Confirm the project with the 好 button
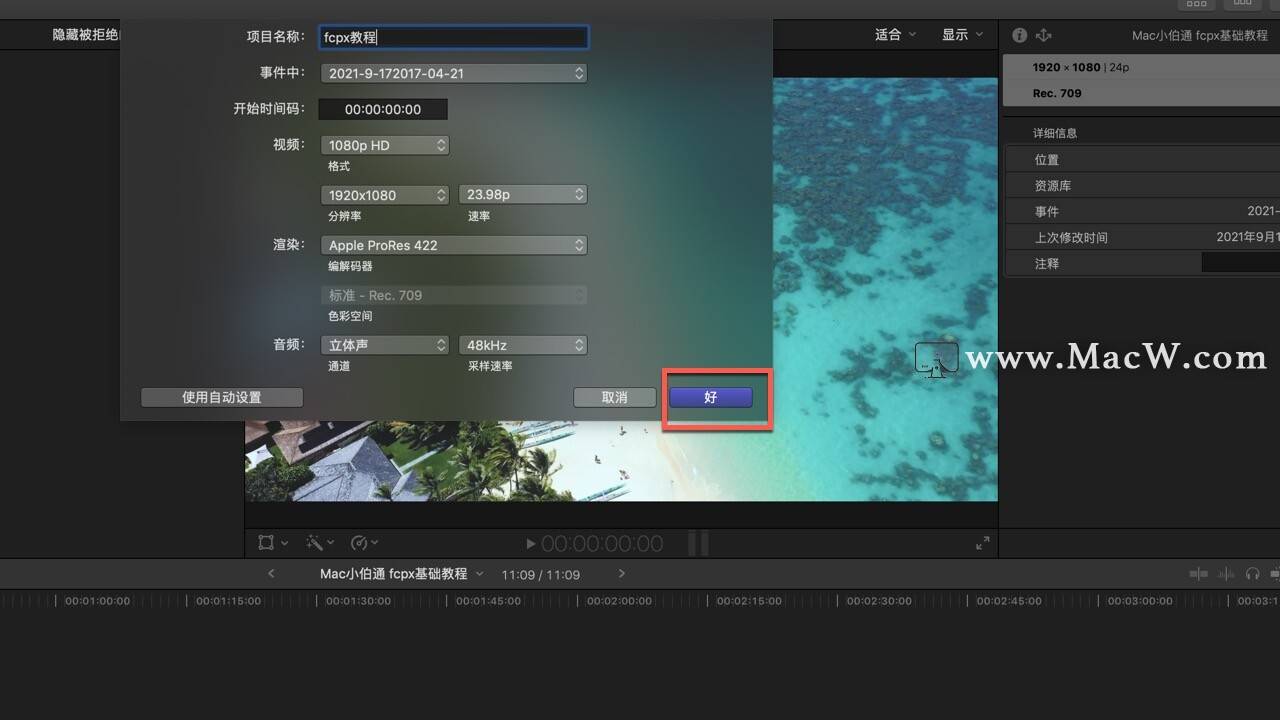The image size is (1280, 720). pos(711,397)
